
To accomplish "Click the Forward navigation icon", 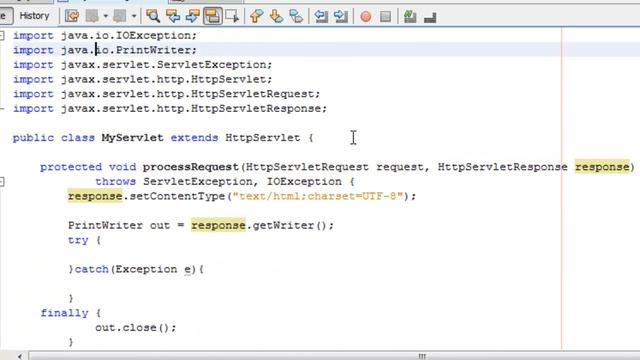I will click(120, 16).
